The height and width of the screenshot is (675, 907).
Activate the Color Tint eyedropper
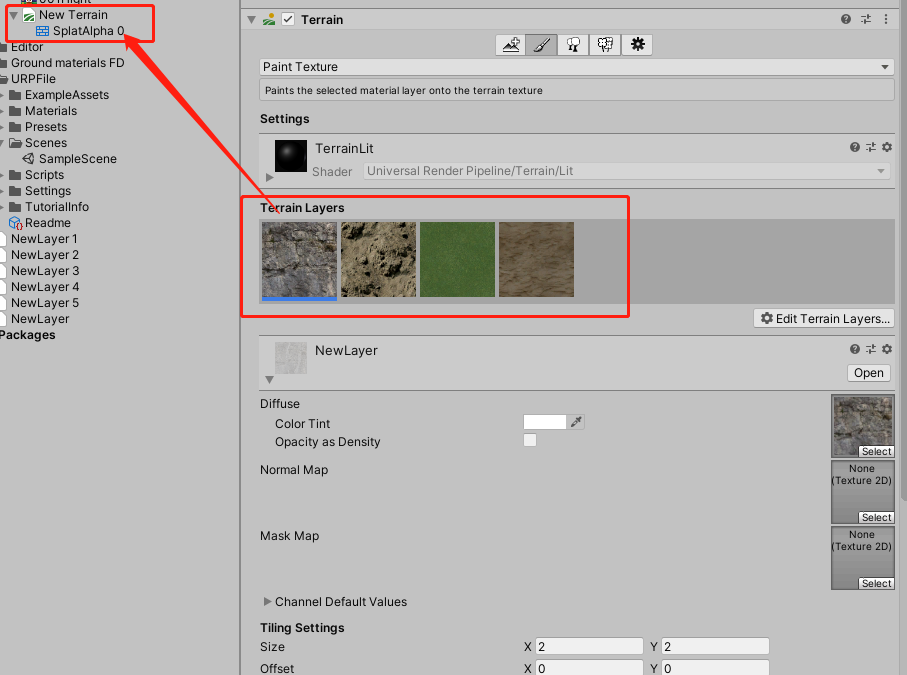tap(578, 422)
